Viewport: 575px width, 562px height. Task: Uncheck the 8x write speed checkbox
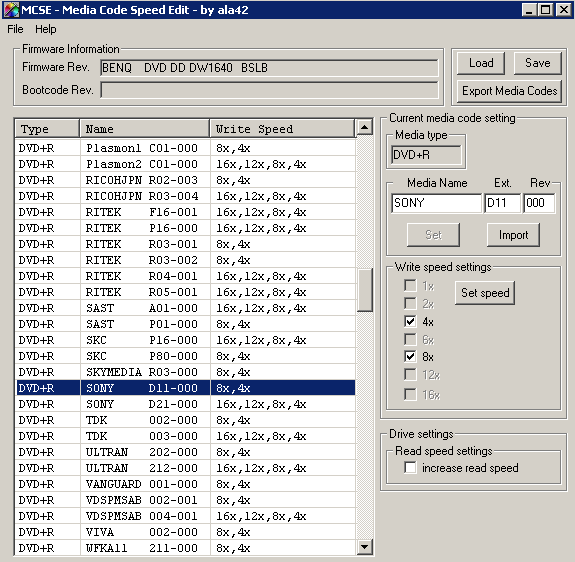[x=410, y=356]
